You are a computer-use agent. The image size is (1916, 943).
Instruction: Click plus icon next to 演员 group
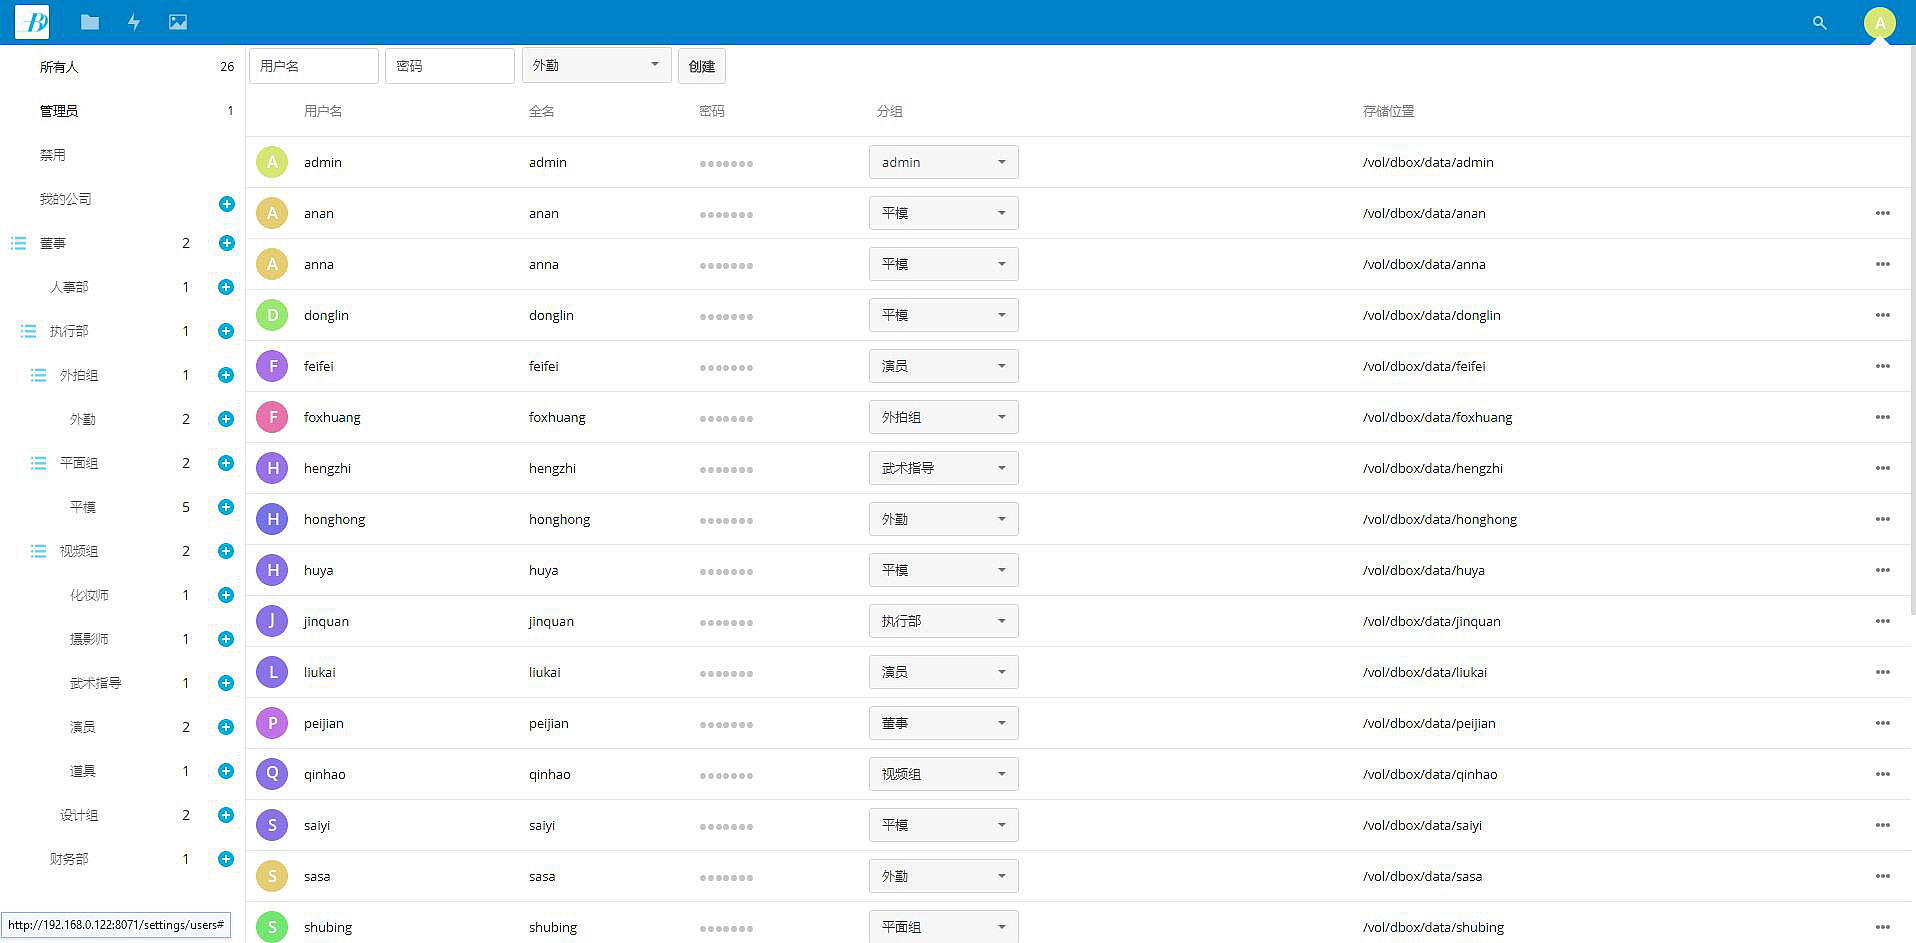[x=226, y=727]
